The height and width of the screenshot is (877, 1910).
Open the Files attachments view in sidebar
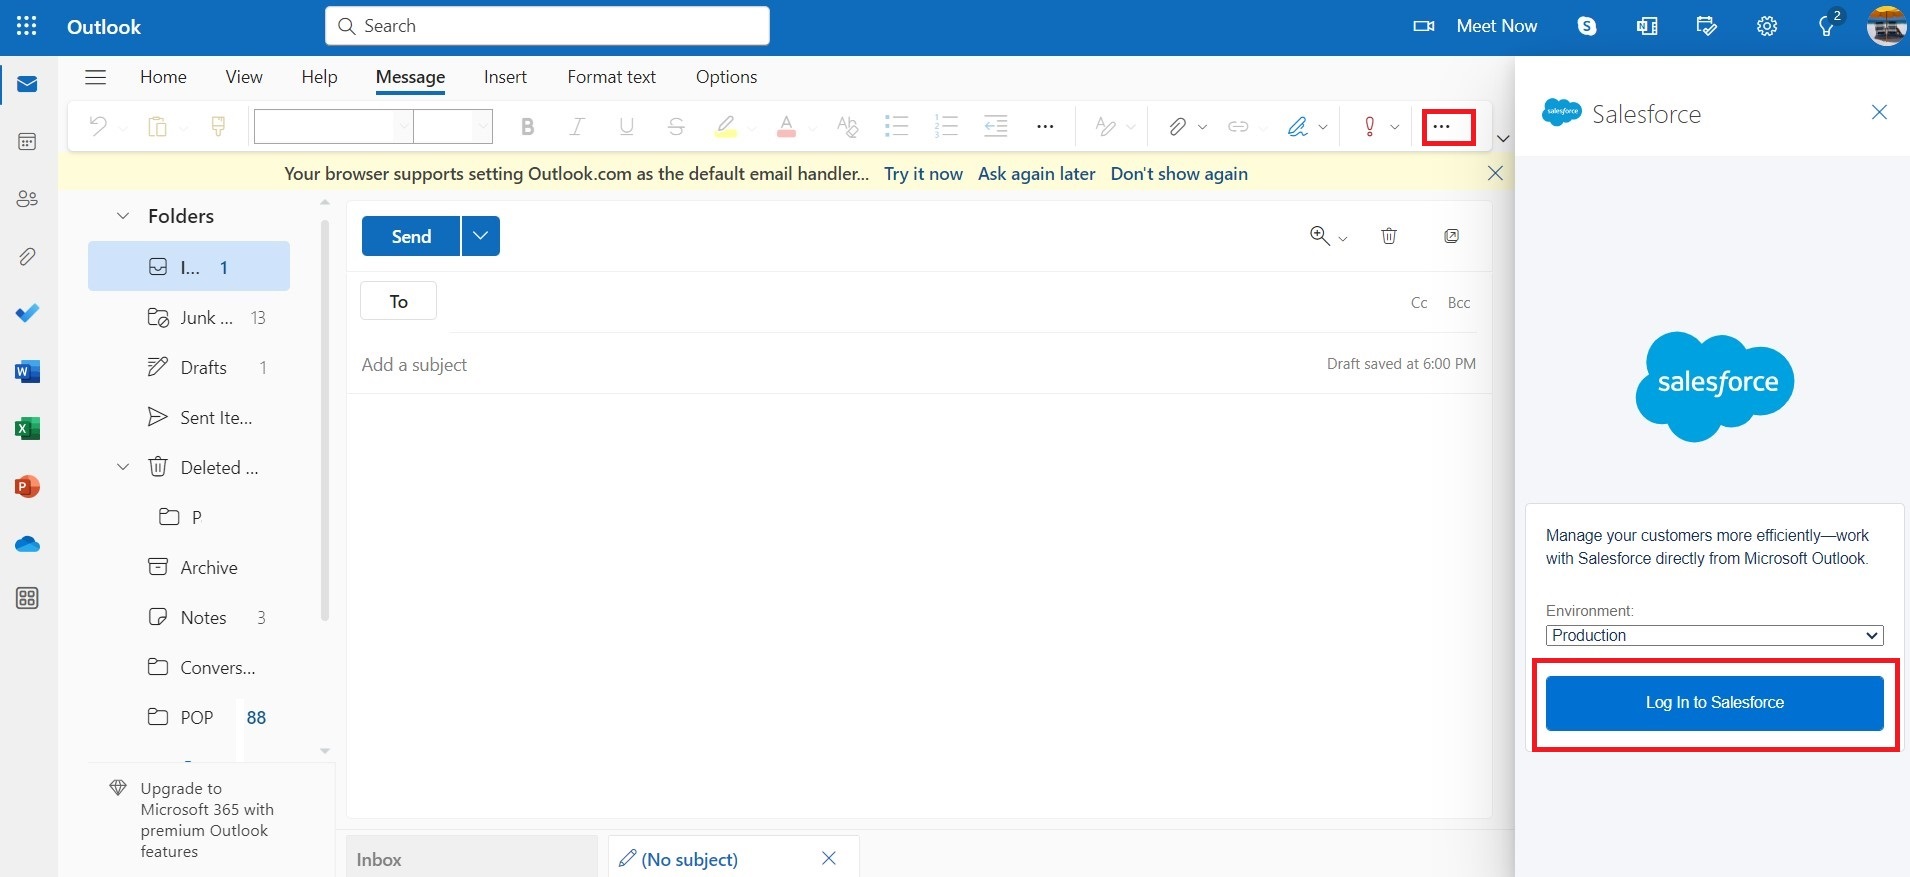pyautogui.click(x=27, y=257)
